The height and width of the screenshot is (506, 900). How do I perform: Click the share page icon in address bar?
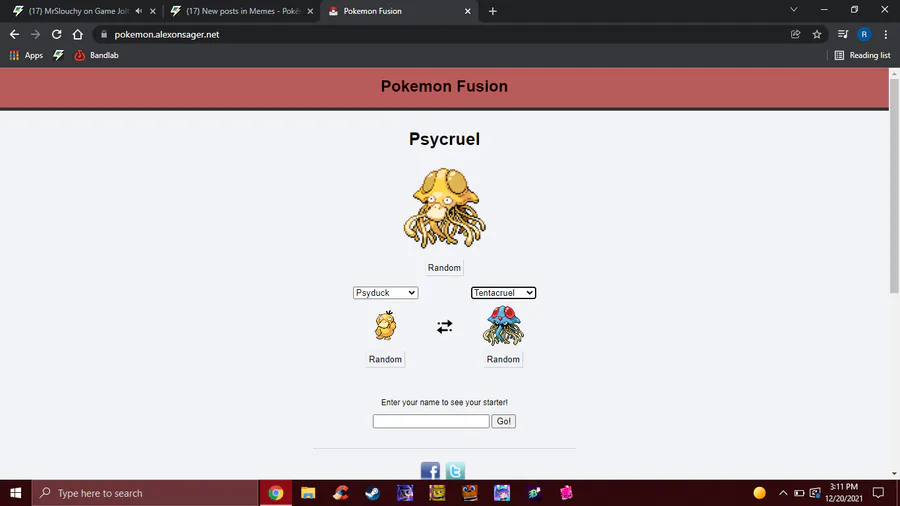796,34
